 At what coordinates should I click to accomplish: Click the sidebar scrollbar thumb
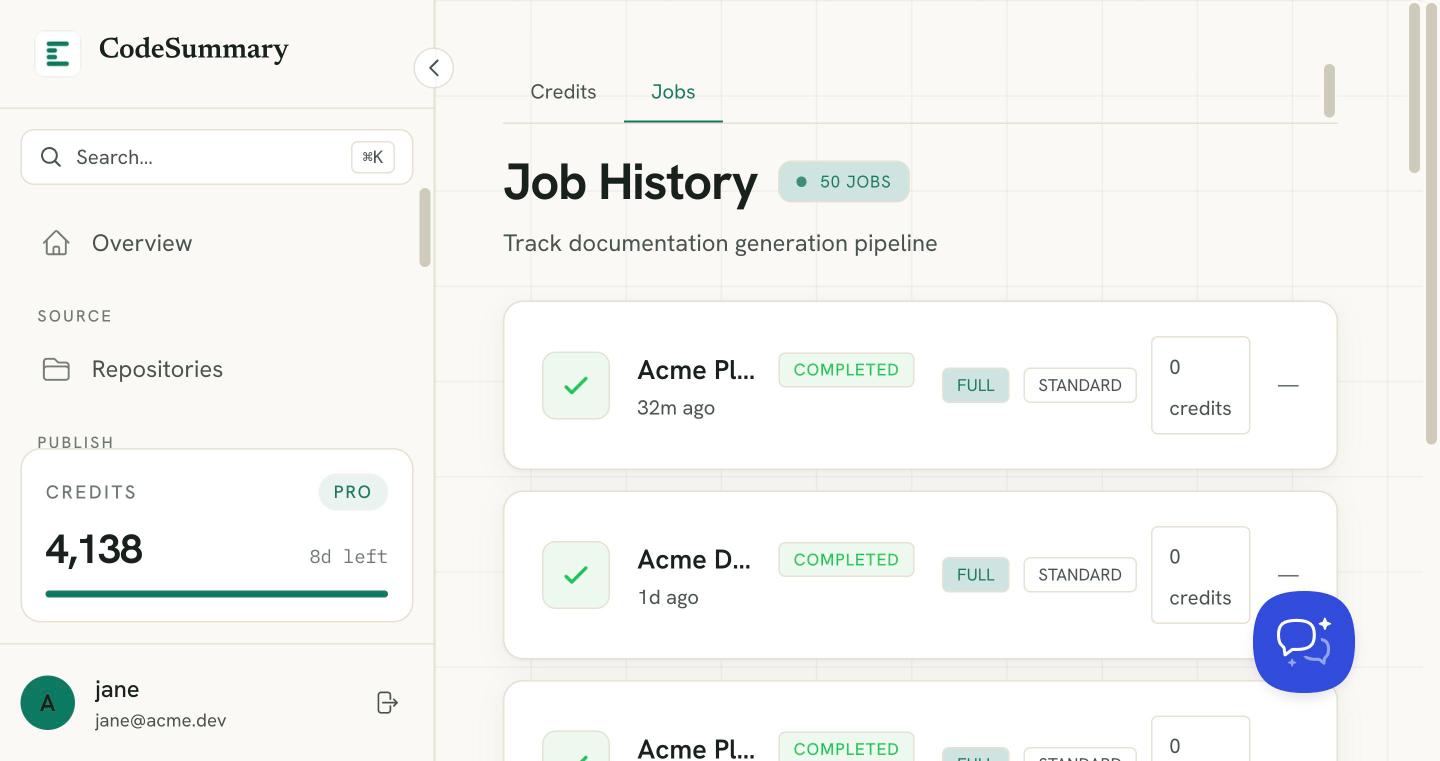[x=425, y=228]
